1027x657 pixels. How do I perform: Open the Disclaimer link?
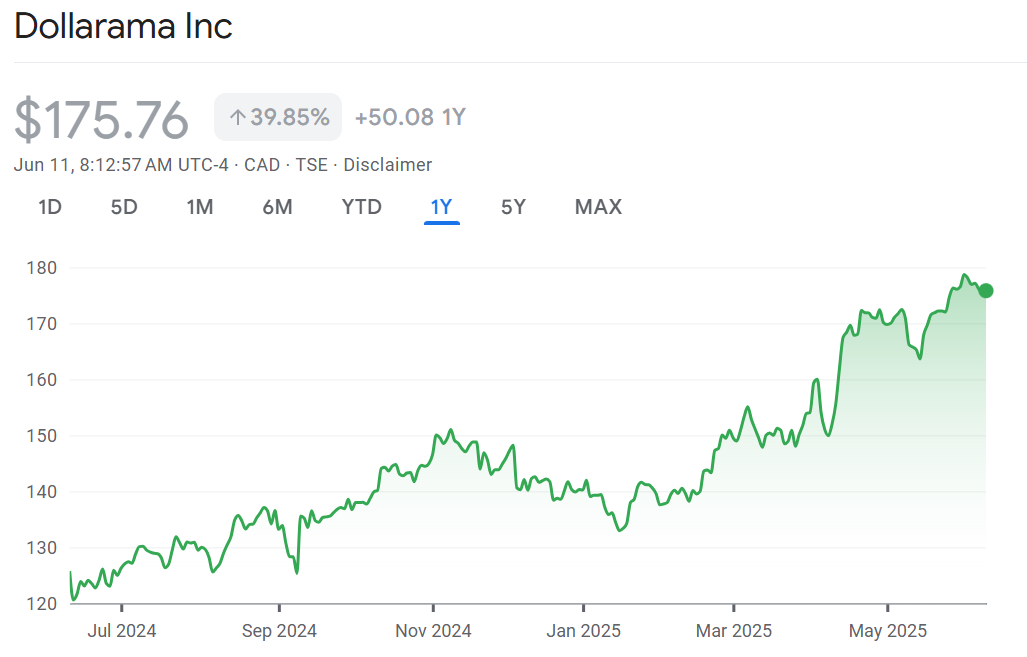tap(387, 165)
